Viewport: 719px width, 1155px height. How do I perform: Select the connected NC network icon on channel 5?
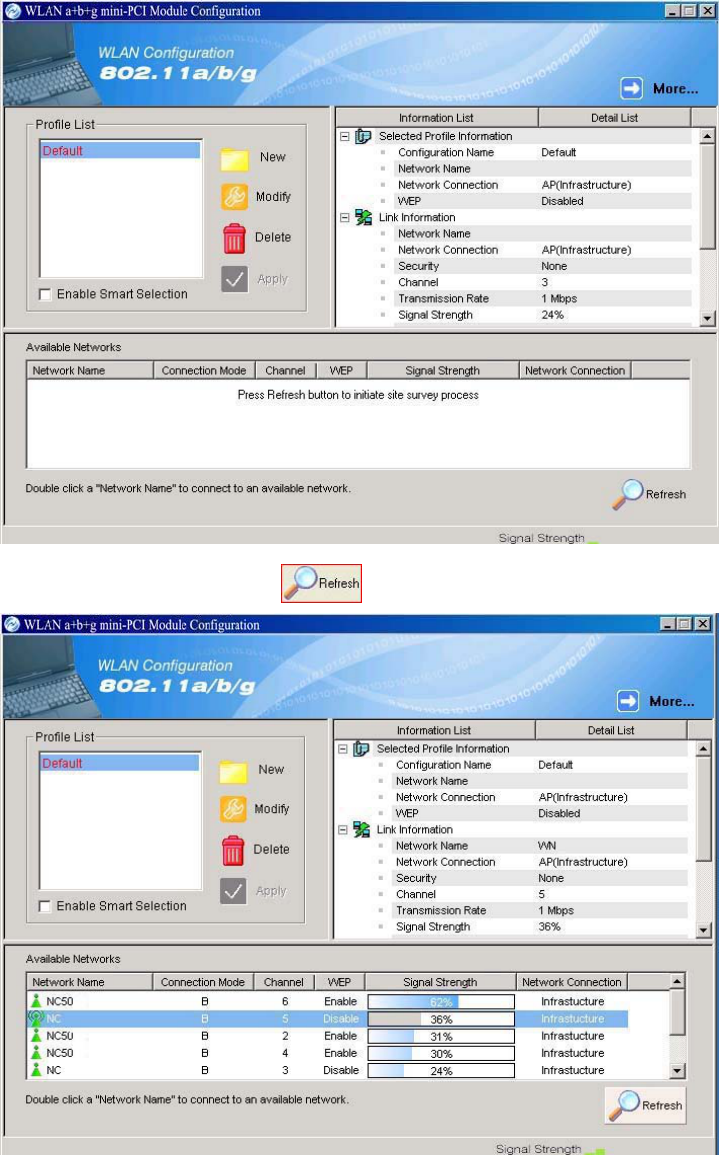tap(35, 1019)
